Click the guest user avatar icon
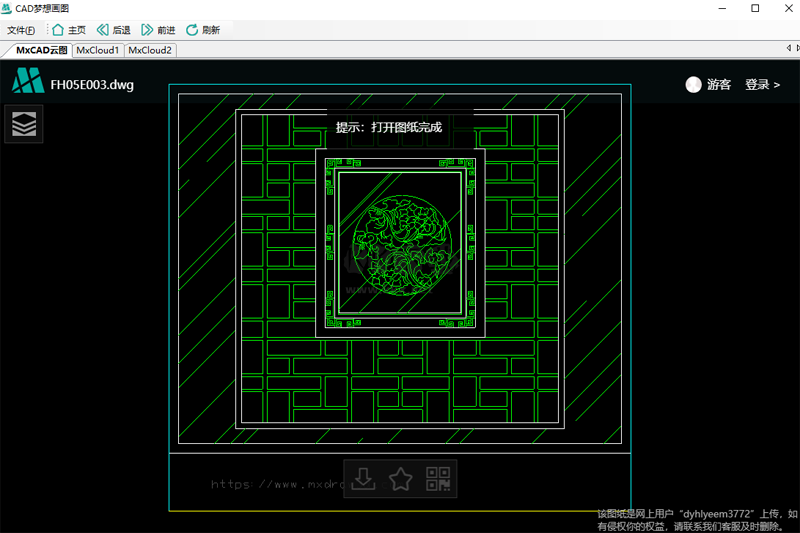The image size is (800, 533). [693, 85]
